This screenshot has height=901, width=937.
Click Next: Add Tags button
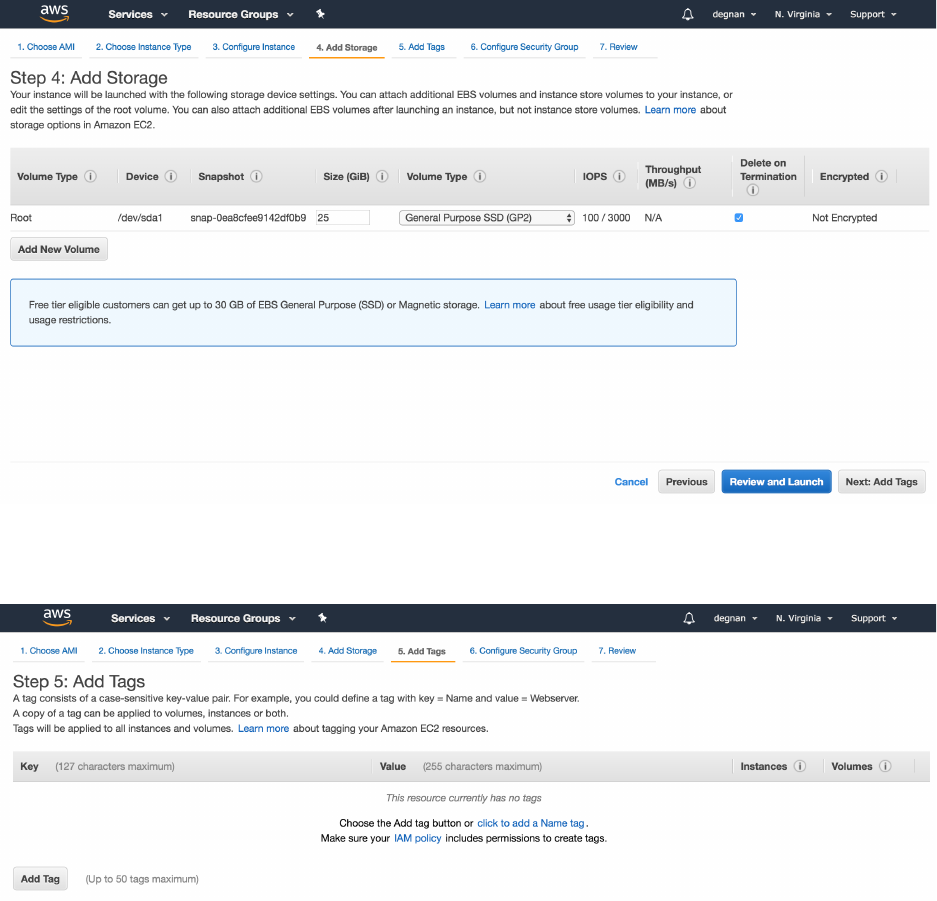[x=881, y=482]
